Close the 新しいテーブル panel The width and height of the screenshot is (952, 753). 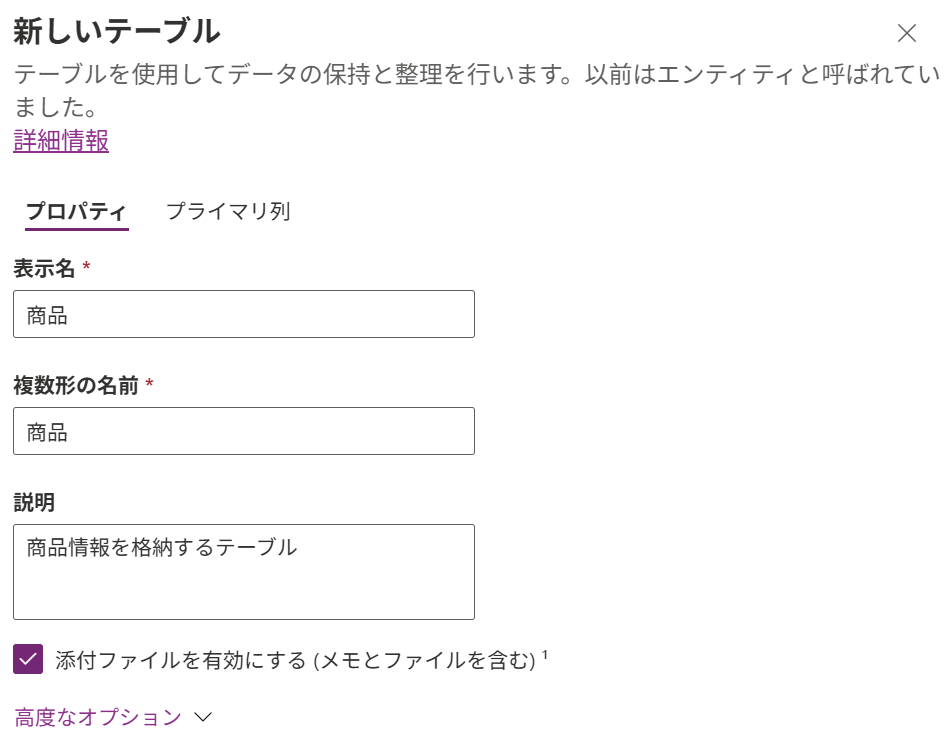pos(906,33)
